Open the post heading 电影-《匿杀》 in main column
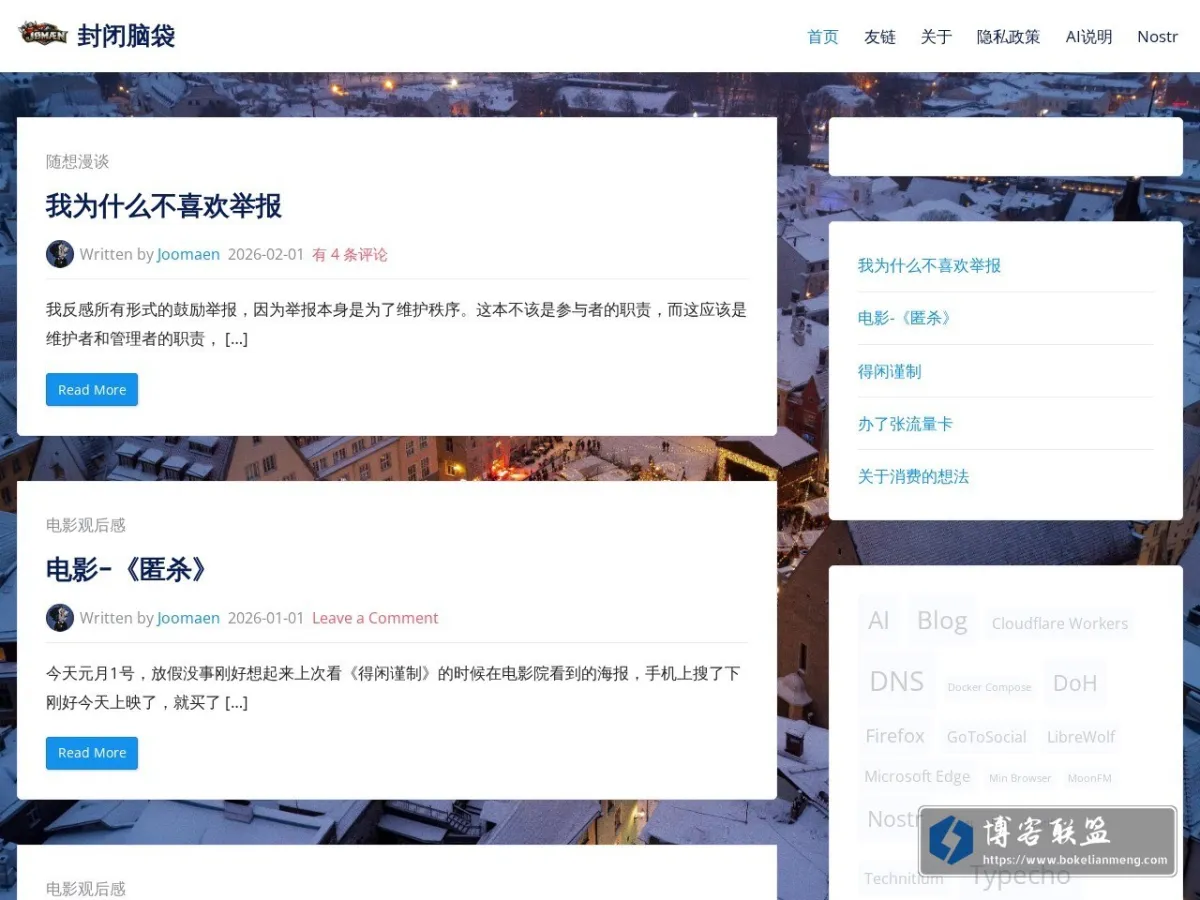 coord(126,570)
